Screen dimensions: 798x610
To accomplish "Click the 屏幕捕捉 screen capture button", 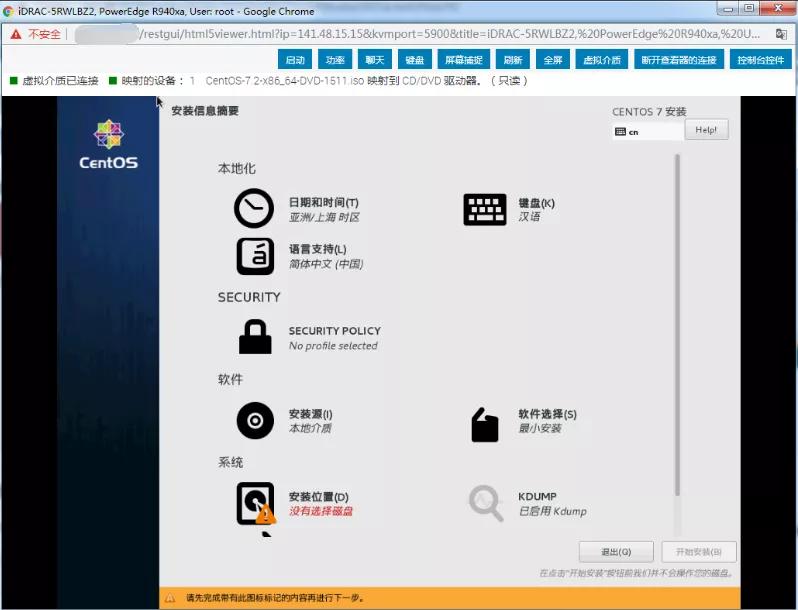I will tap(464, 60).
